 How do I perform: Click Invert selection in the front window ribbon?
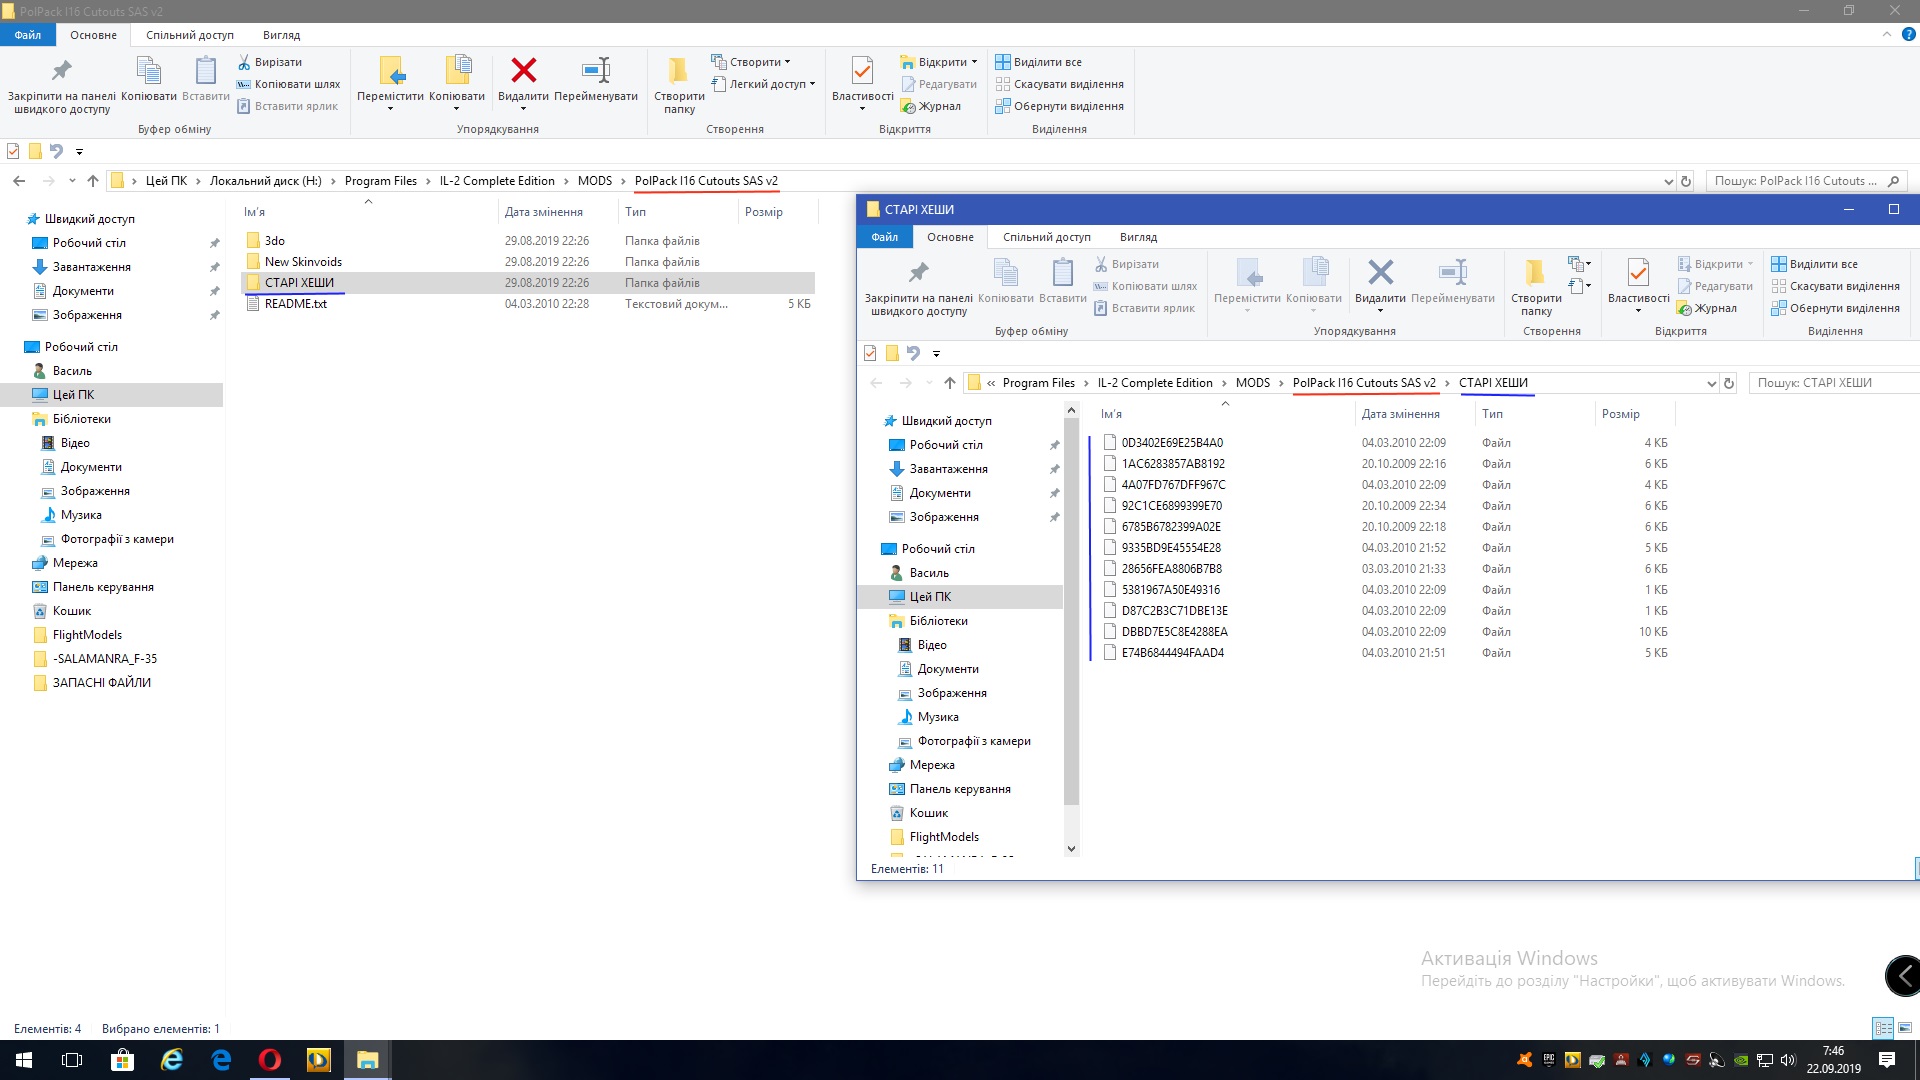(1843, 308)
